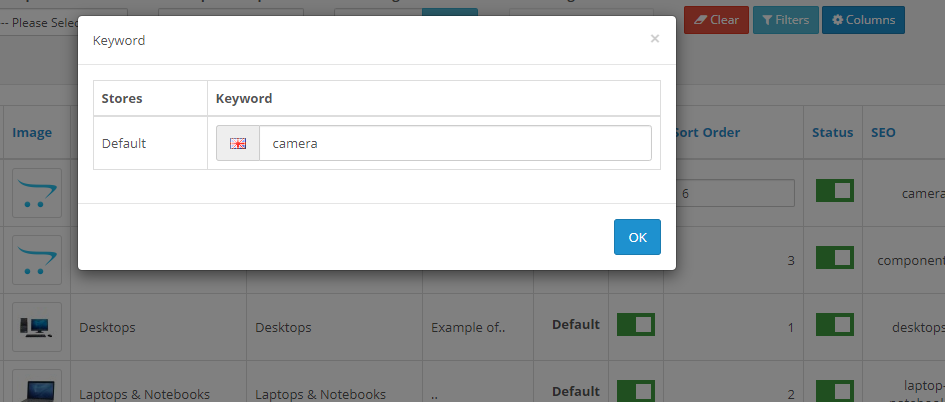Toggle the Default store switch for Desktops
Image resolution: width=945 pixels, height=402 pixels.
pyautogui.click(x=635, y=325)
